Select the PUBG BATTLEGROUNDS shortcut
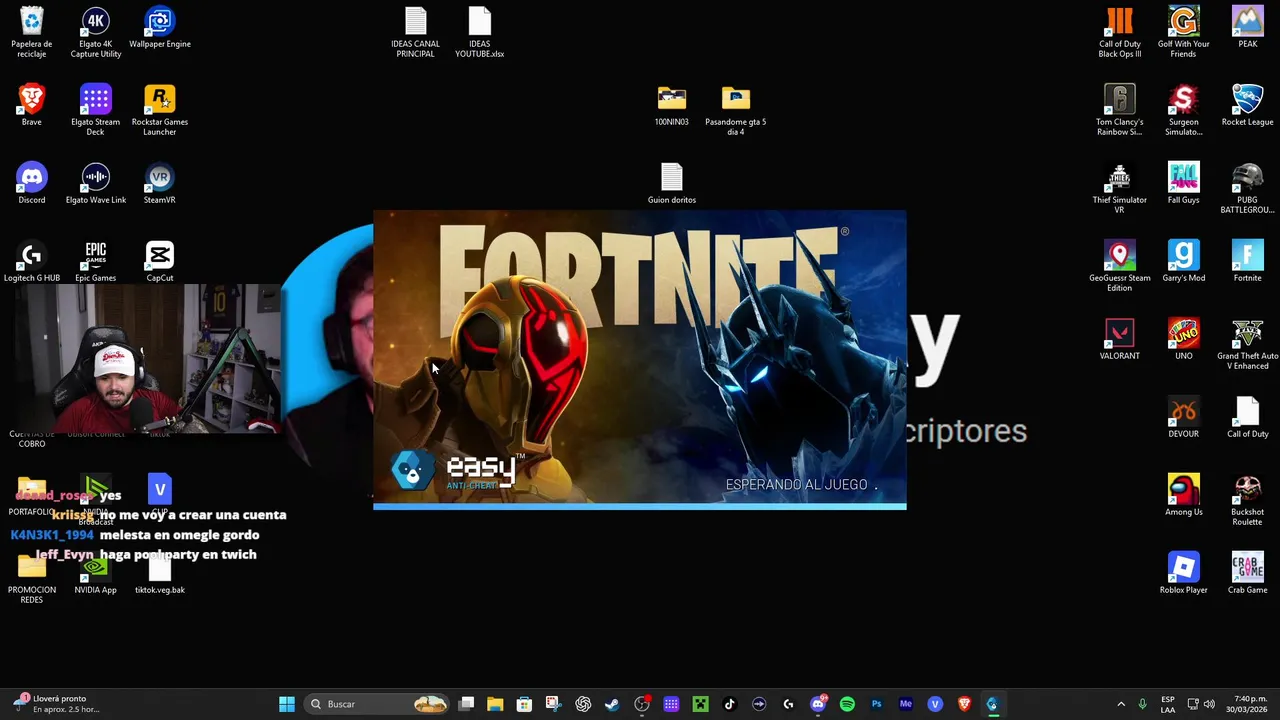1280x720 pixels. (1248, 187)
